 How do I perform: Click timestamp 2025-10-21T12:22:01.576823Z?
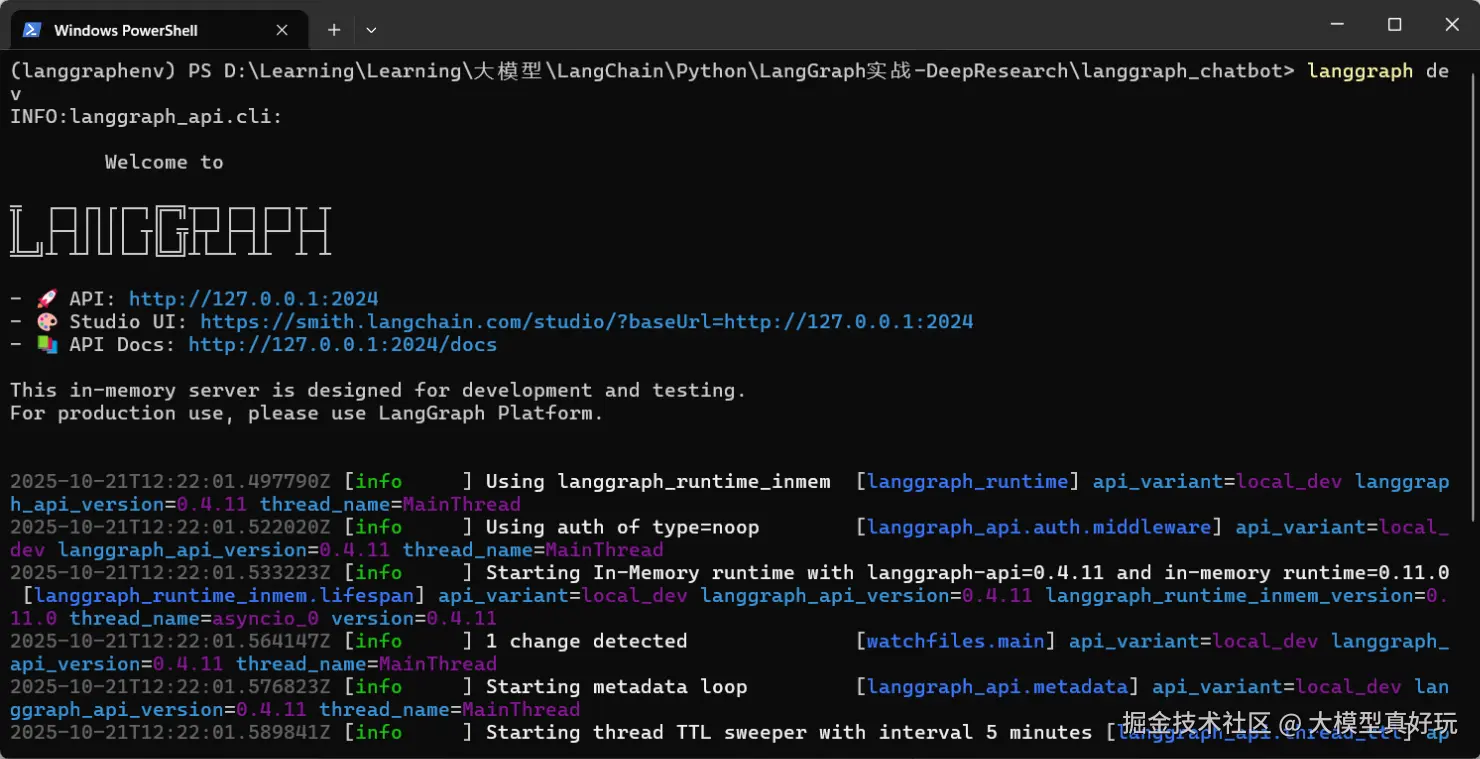pos(170,687)
